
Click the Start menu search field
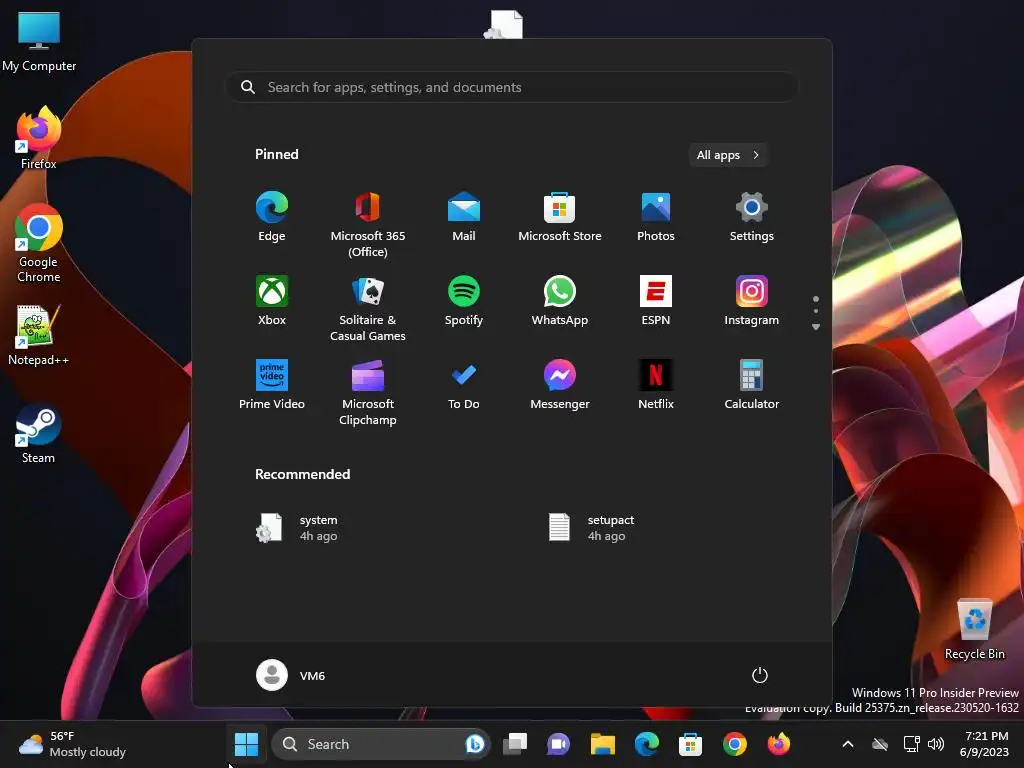pyautogui.click(x=512, y=88)
